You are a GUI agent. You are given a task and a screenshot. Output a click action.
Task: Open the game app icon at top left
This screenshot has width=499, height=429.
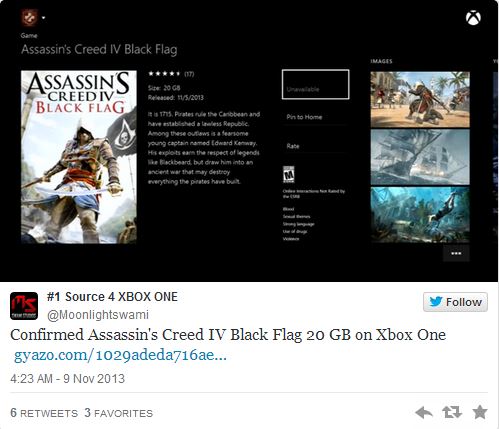click(x=29, y=18)
